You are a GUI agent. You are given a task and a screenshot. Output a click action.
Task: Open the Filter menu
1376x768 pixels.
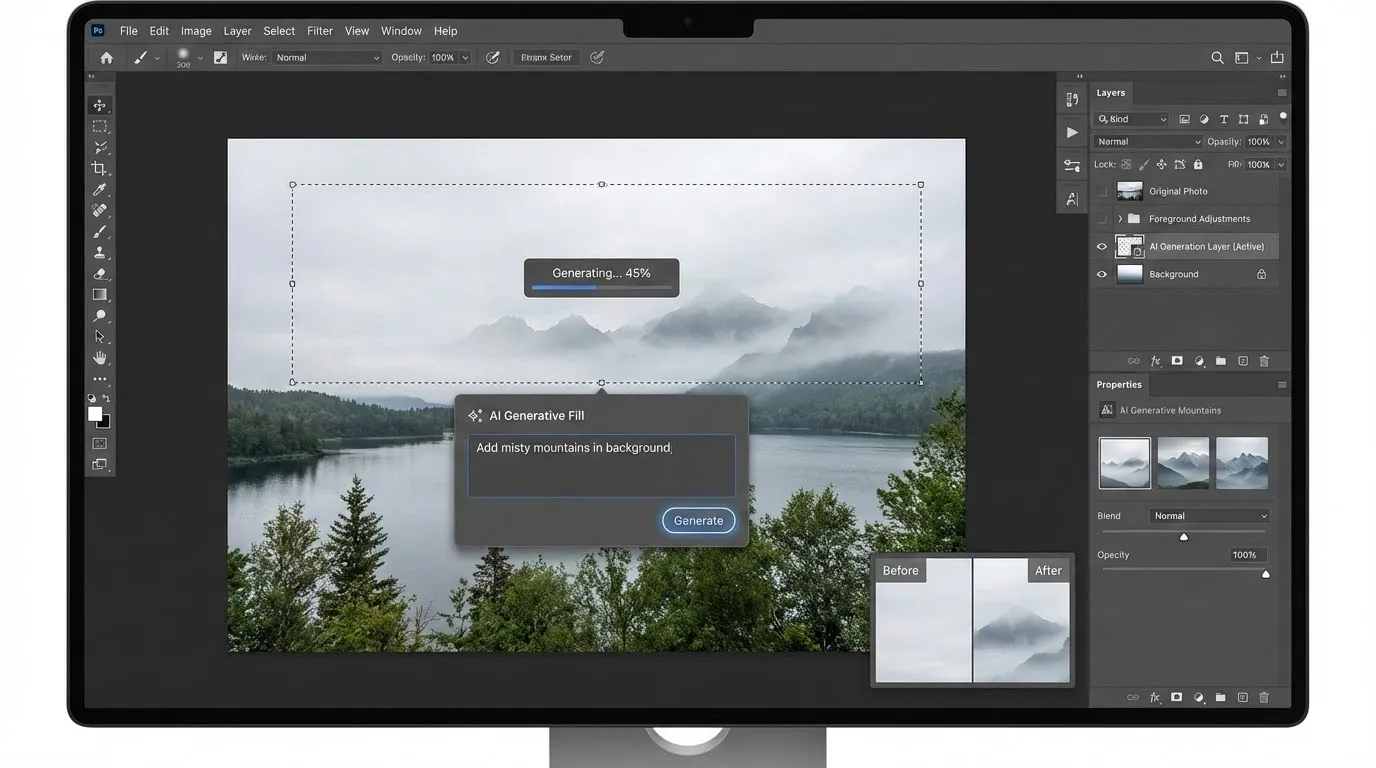[319, 31]
